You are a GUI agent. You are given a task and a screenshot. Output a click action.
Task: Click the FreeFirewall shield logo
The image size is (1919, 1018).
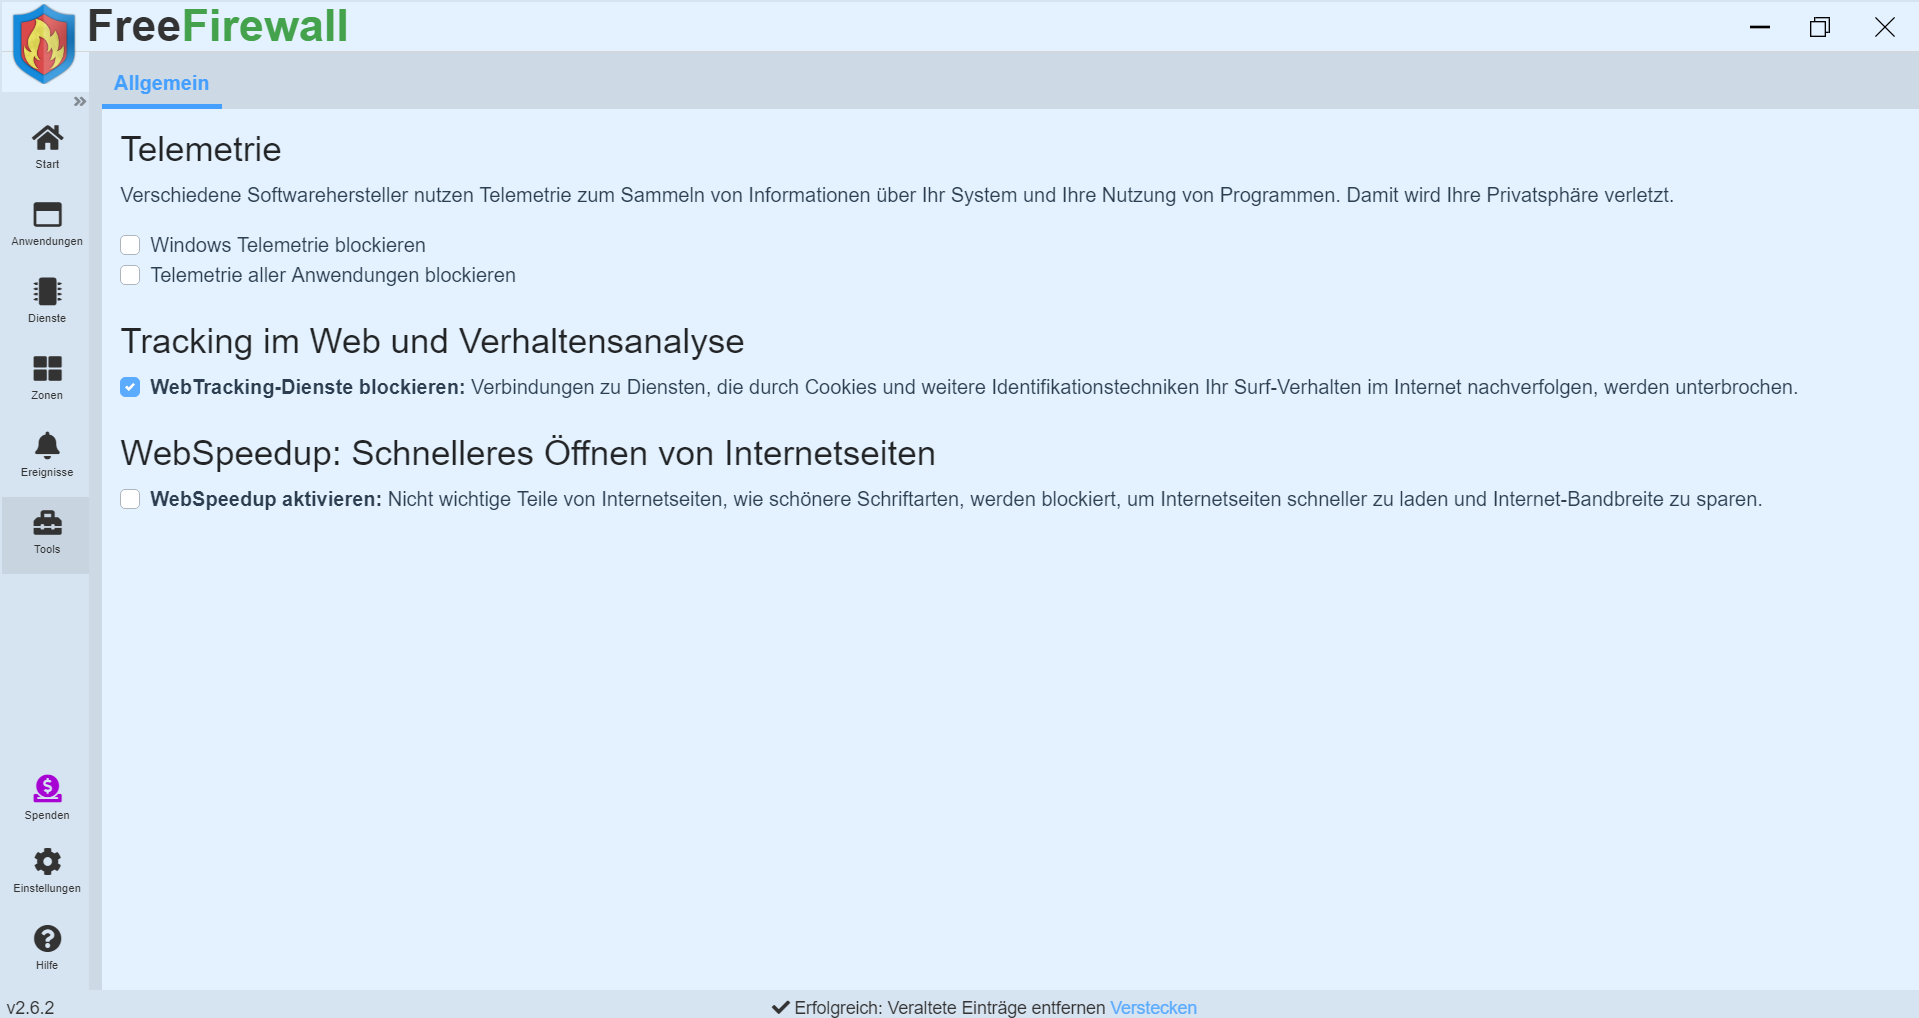[x=43, y=44]
